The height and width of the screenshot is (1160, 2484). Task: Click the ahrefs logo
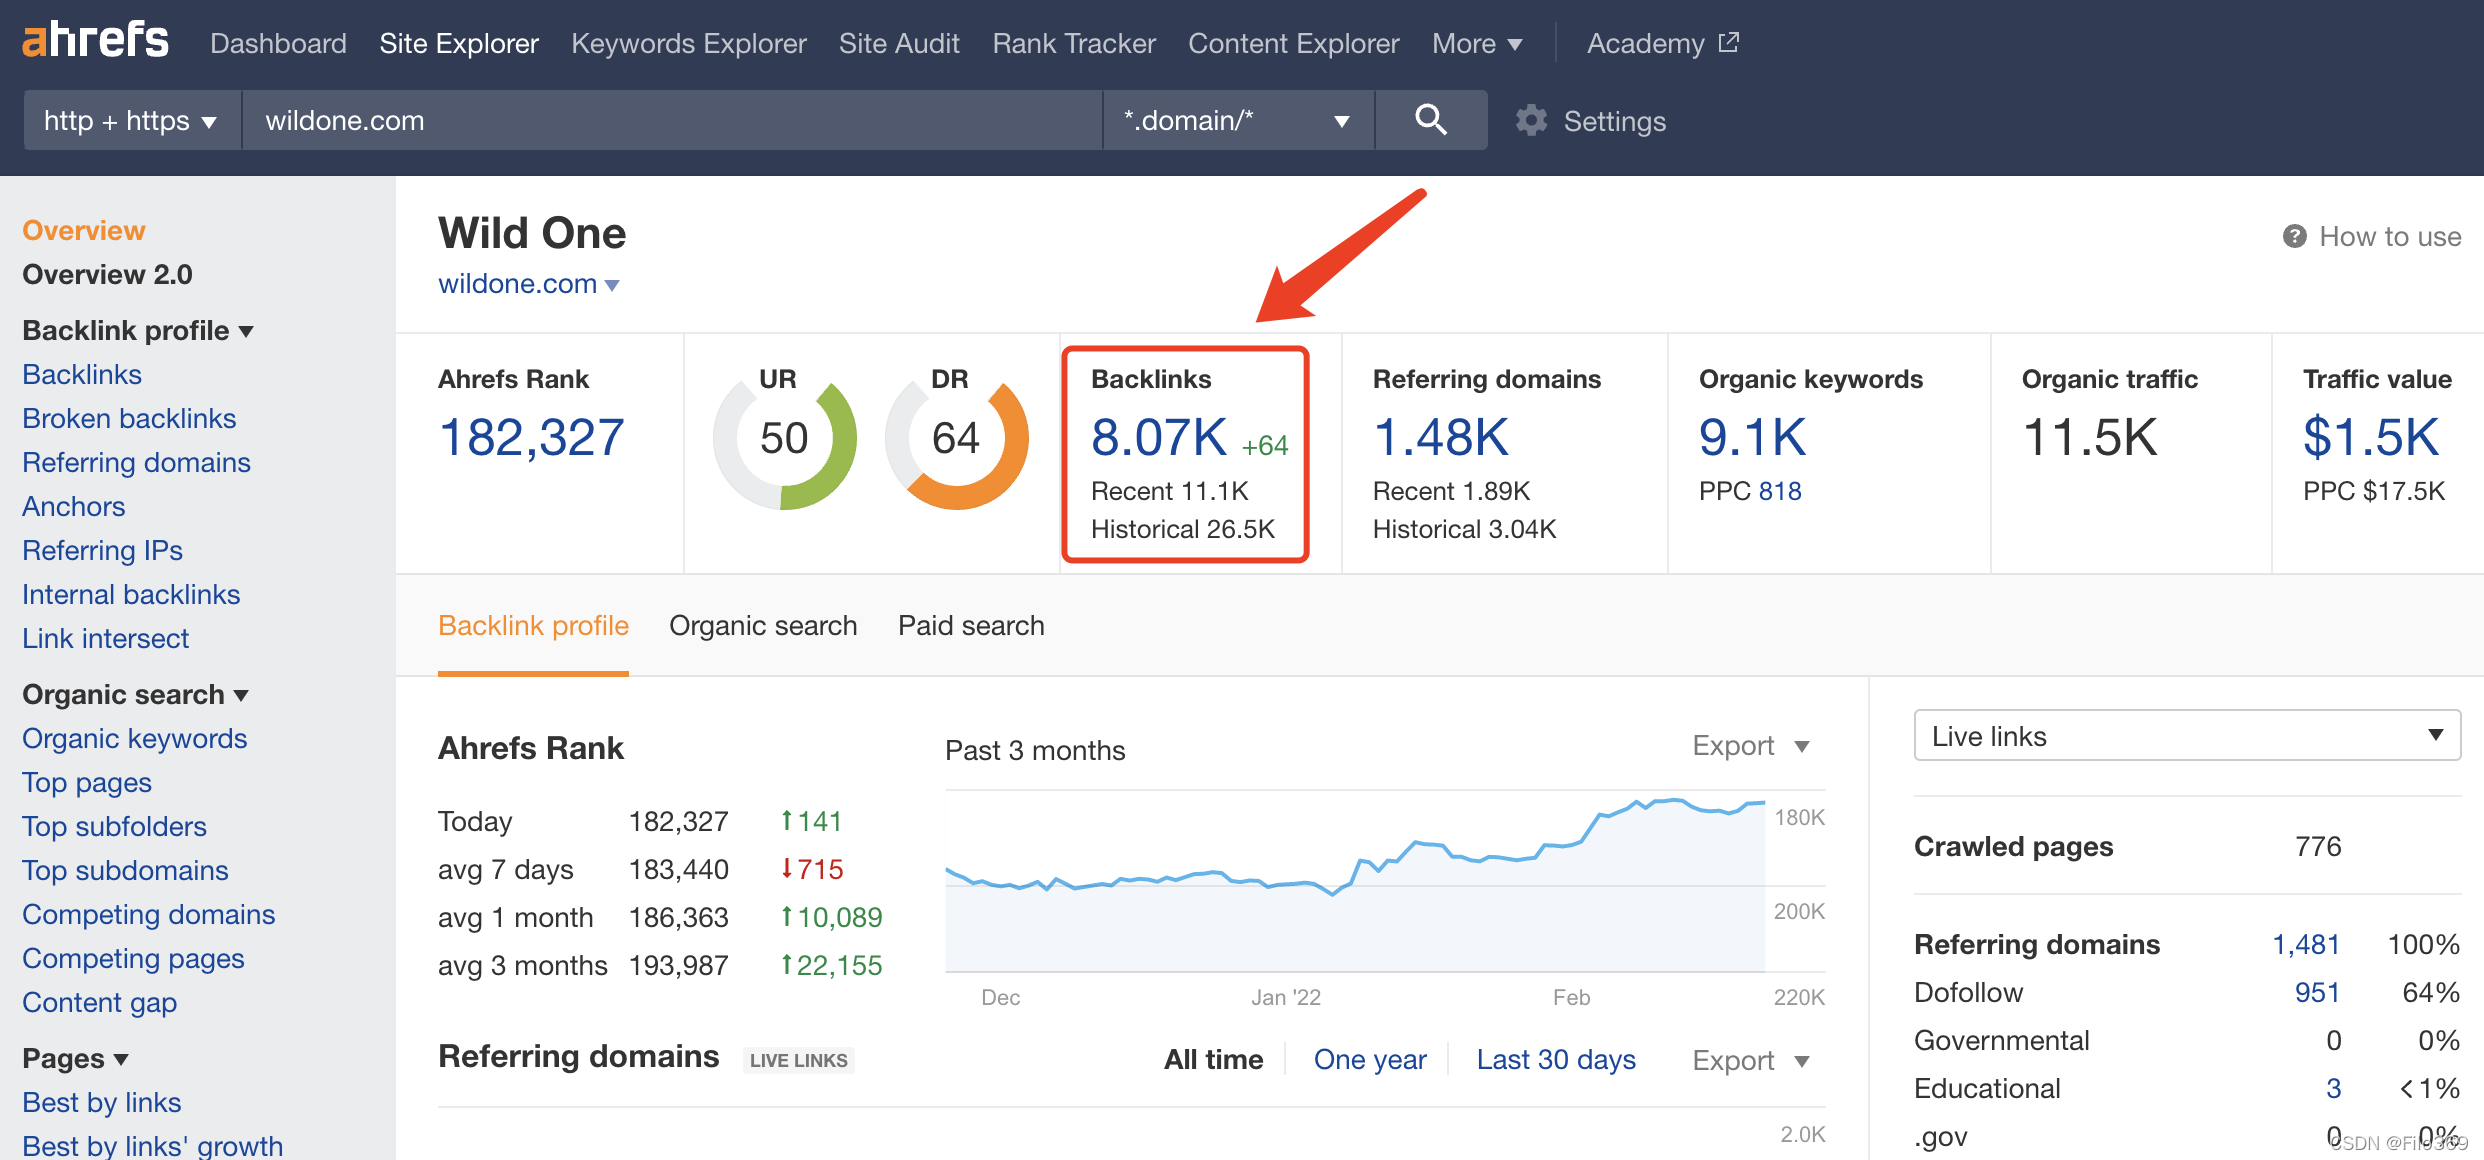tap(95, 41)
